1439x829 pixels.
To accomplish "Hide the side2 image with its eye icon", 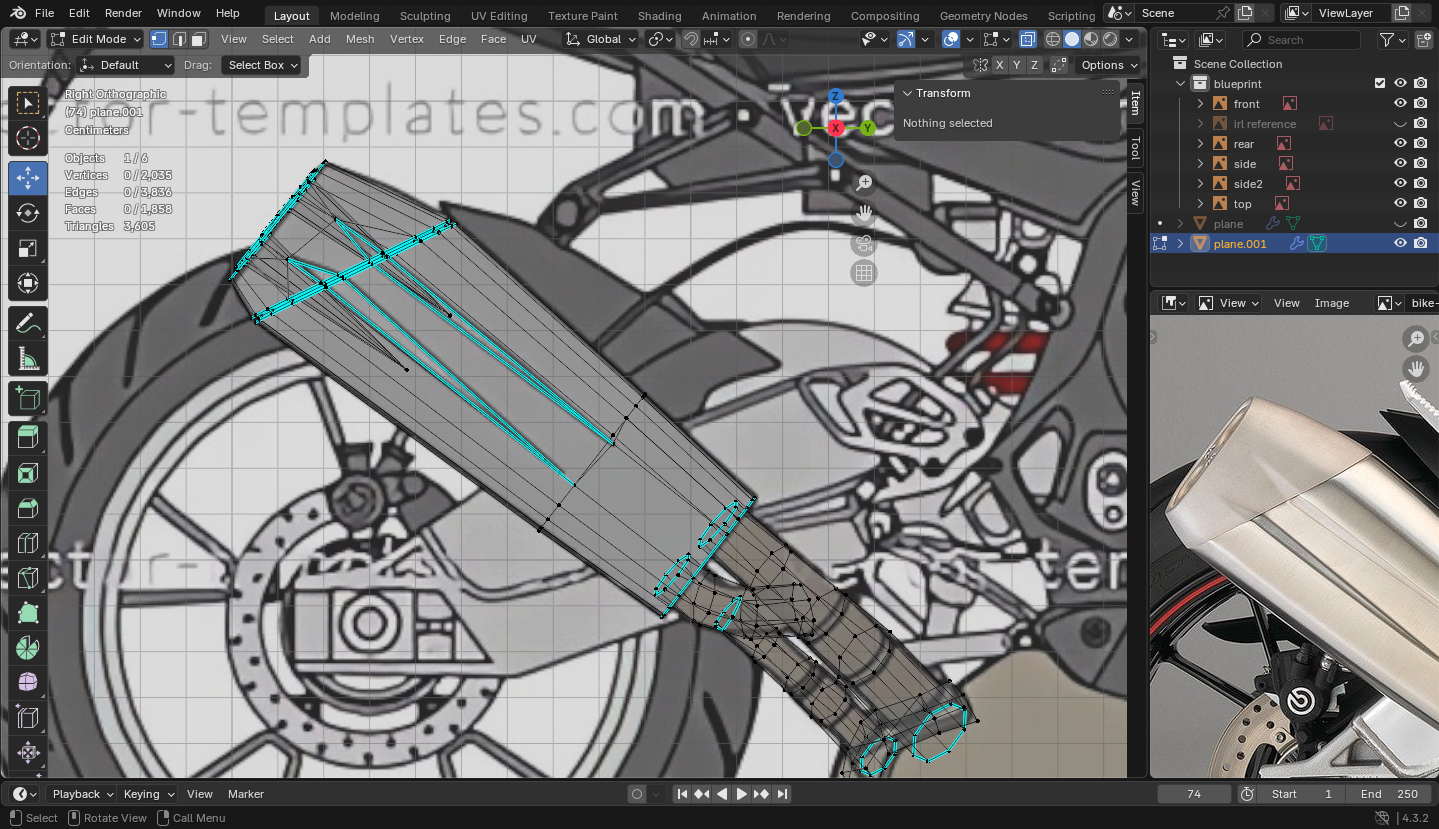I will coord(1400,184).
